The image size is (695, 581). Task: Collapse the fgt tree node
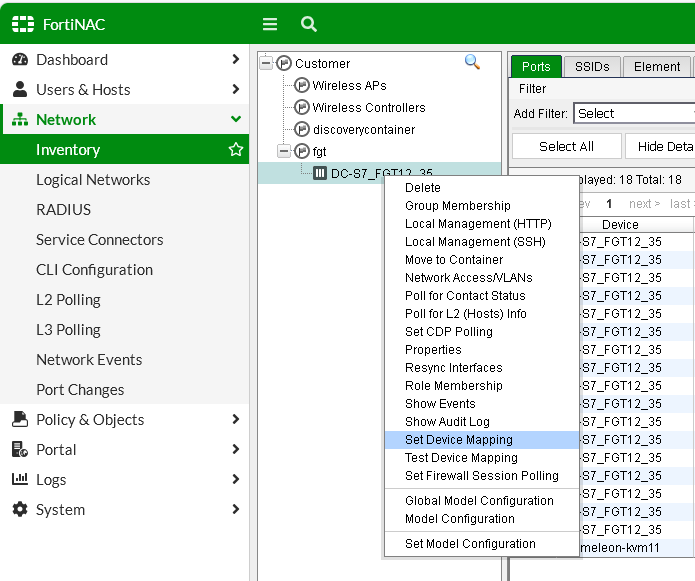click(284, 151)
